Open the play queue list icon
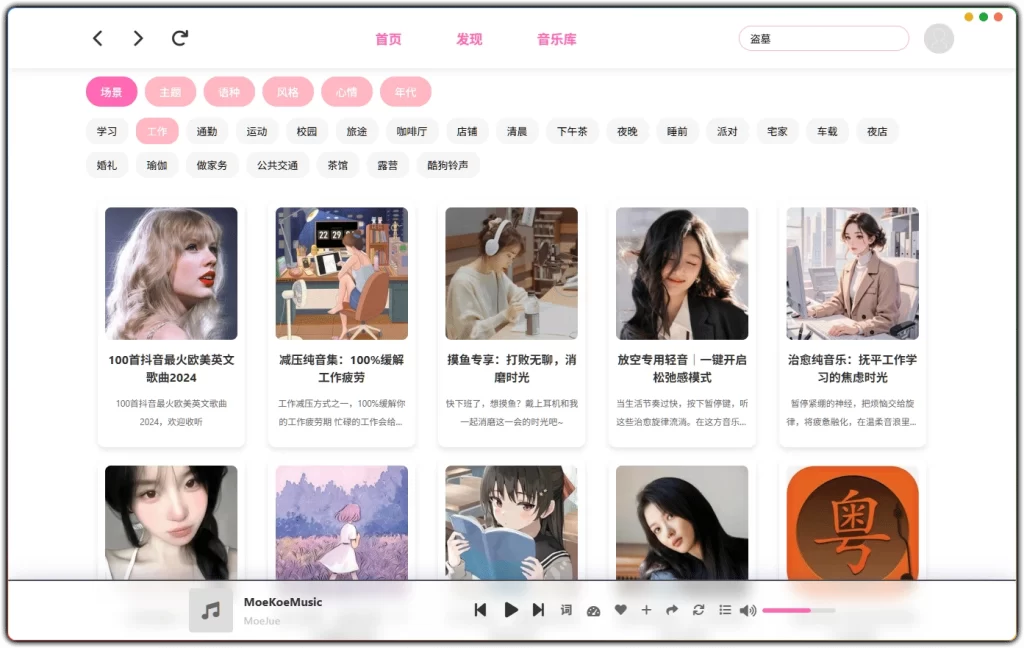This screenshot has width=1024, height=648. pyautogui.click(x=725, y=609)
